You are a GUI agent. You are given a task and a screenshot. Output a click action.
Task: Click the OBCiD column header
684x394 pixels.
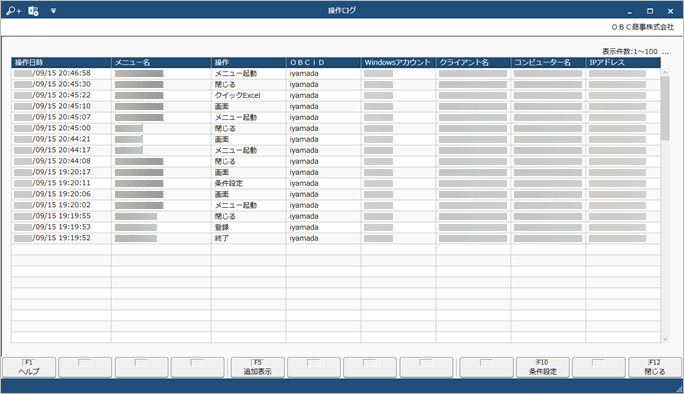point(323,62)
